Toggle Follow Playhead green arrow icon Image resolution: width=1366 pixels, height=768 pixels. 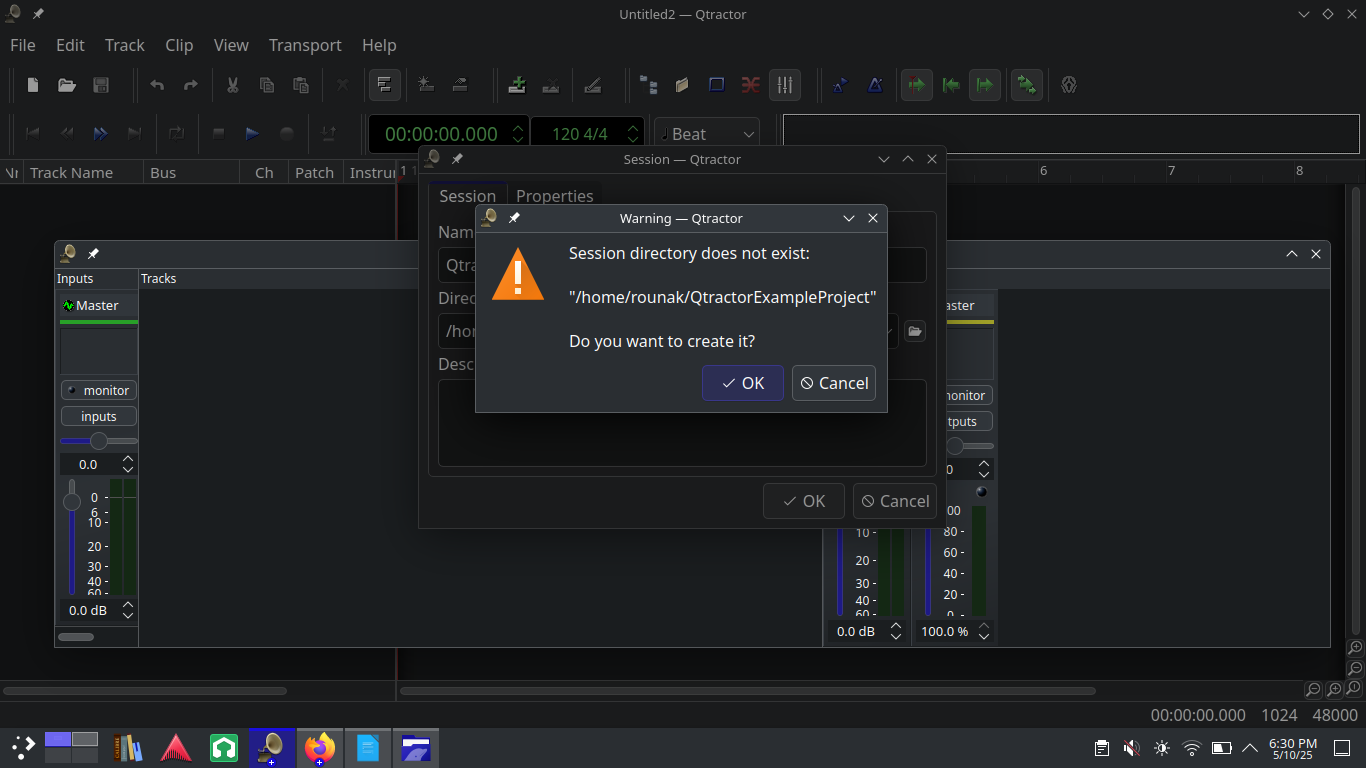917,85
